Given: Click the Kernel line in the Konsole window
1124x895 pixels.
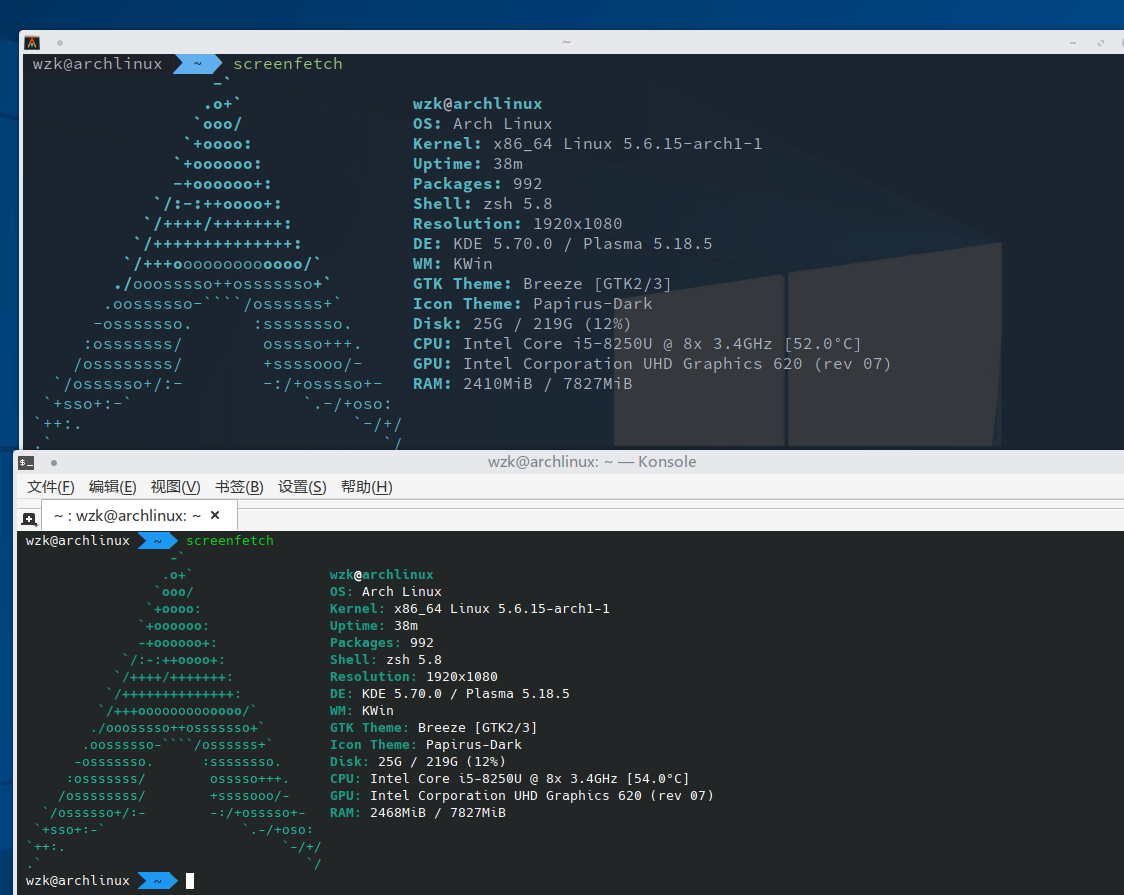Looking at the screenshot, I should coord(470,609).
